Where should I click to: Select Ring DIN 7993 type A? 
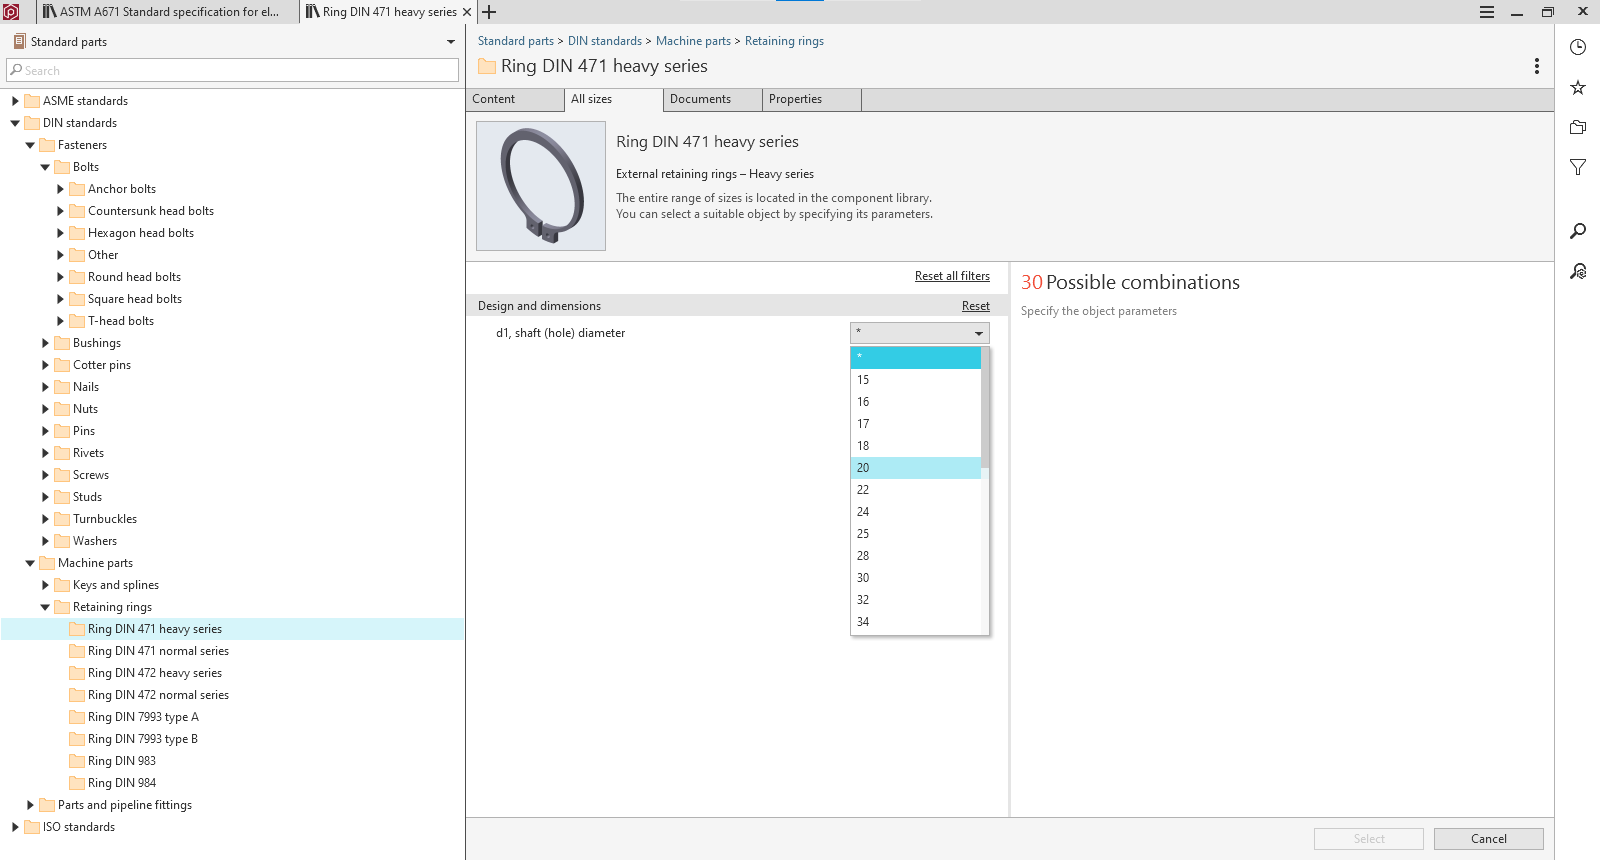143,717
